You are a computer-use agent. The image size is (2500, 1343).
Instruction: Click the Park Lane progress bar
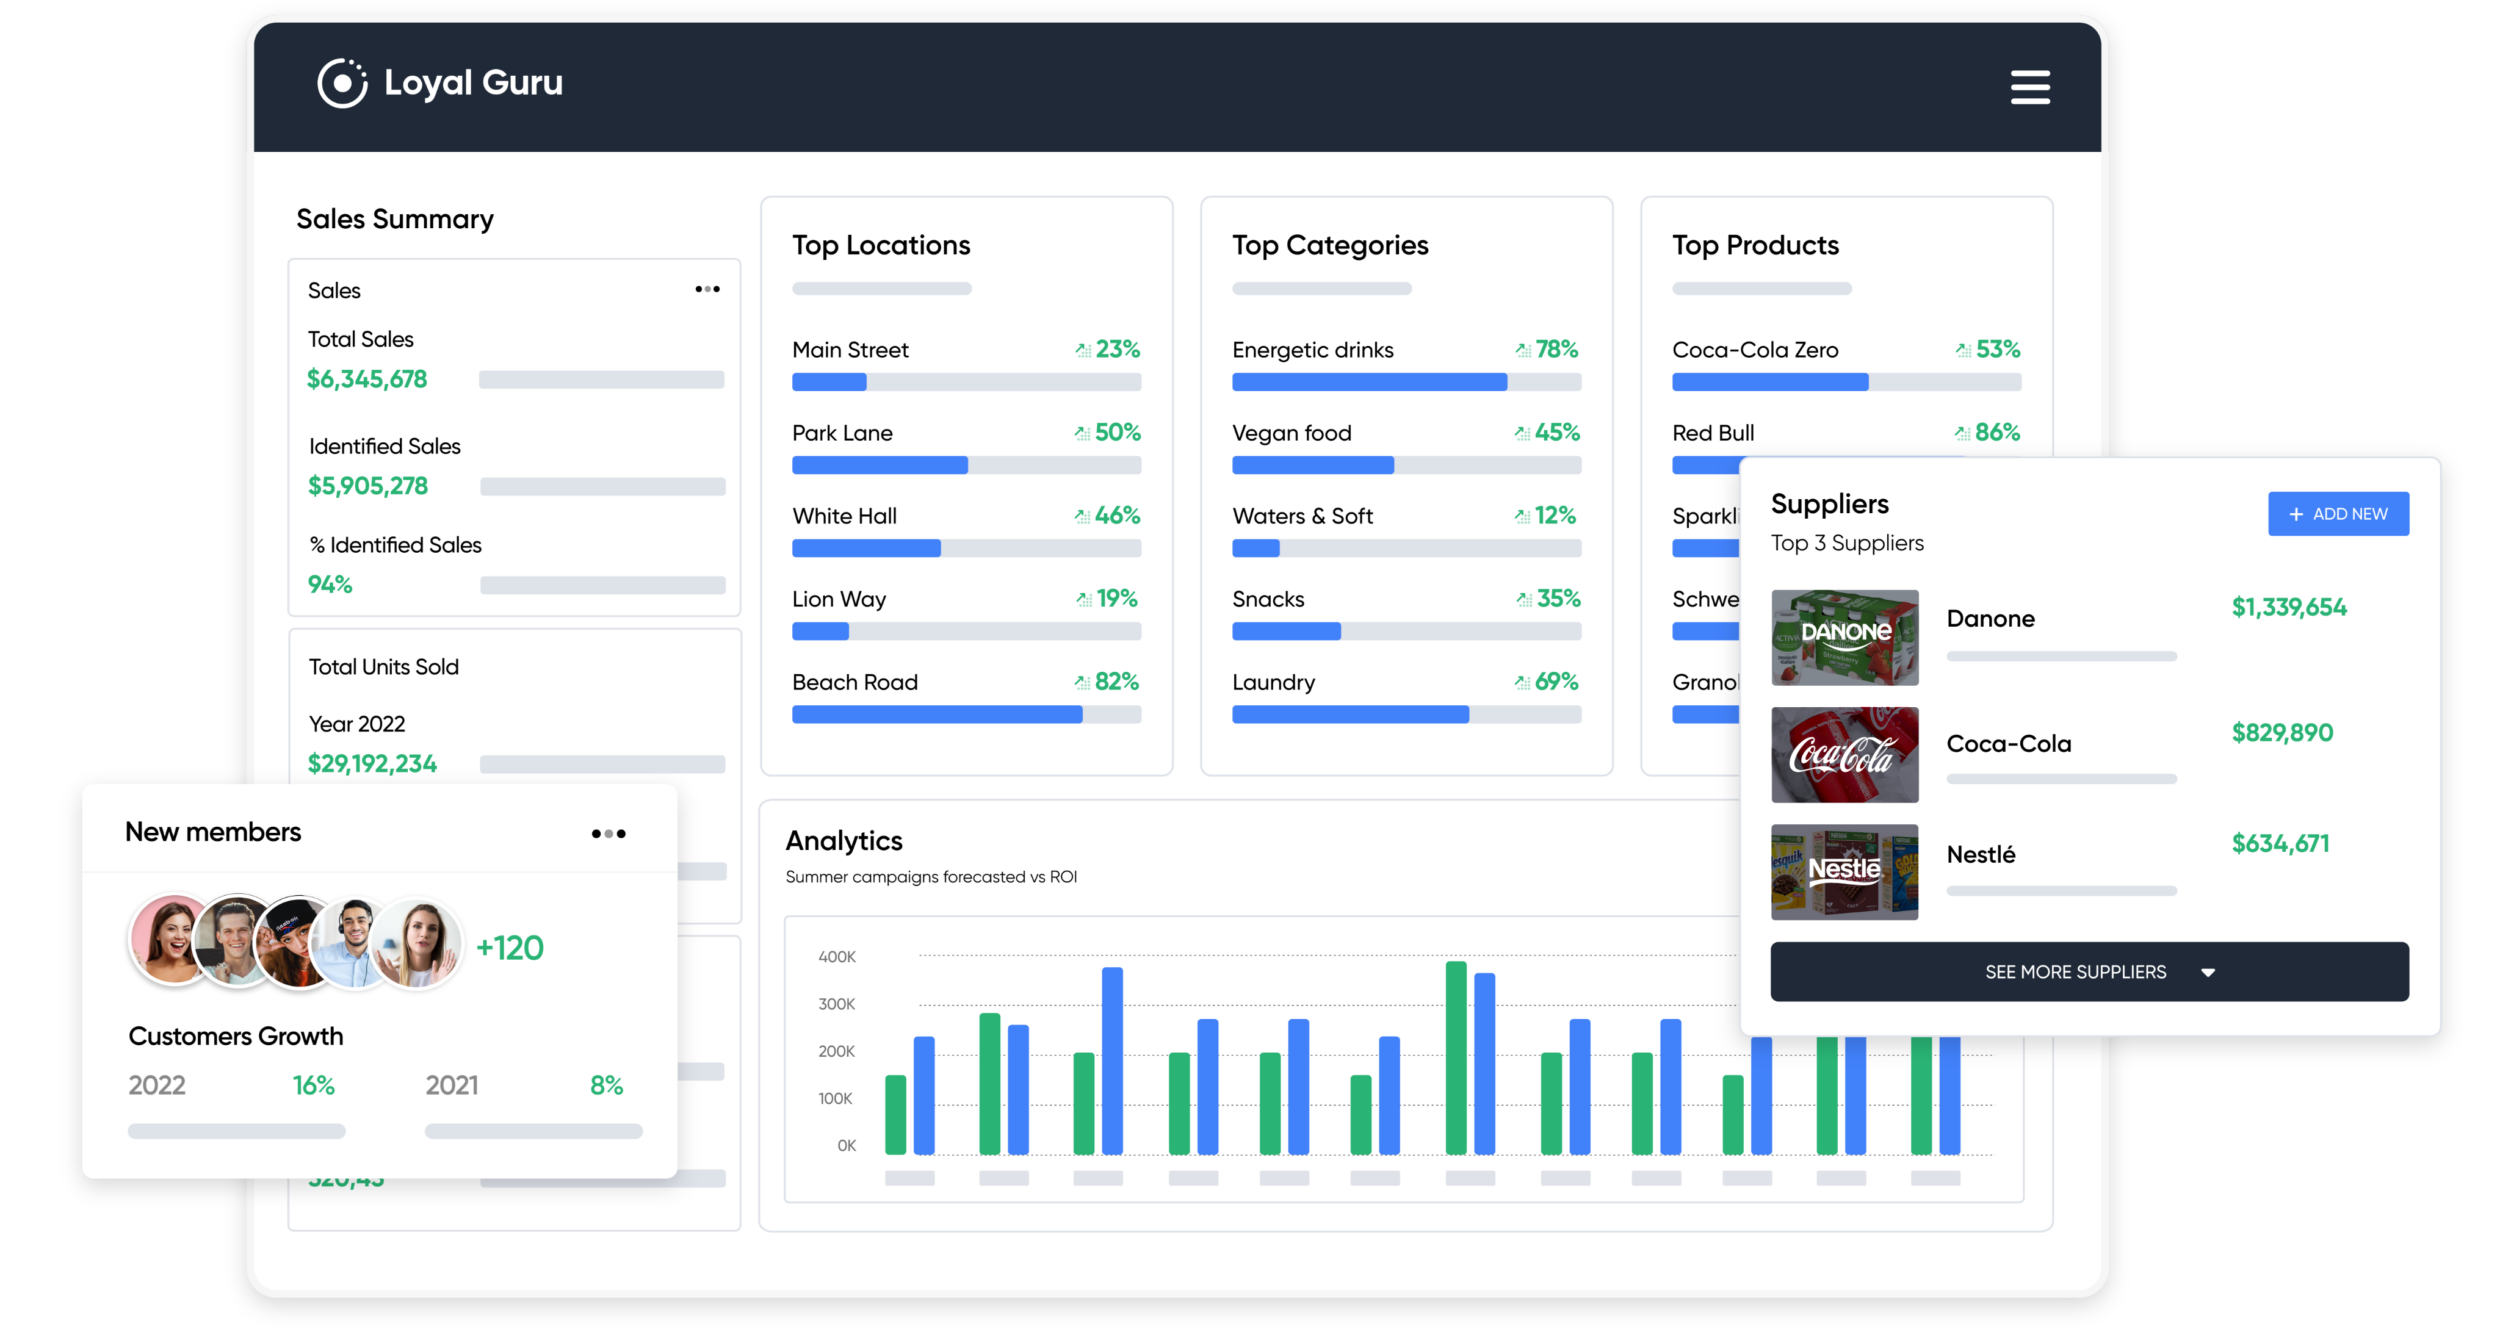pyautogui.click(x=880, y=465)
